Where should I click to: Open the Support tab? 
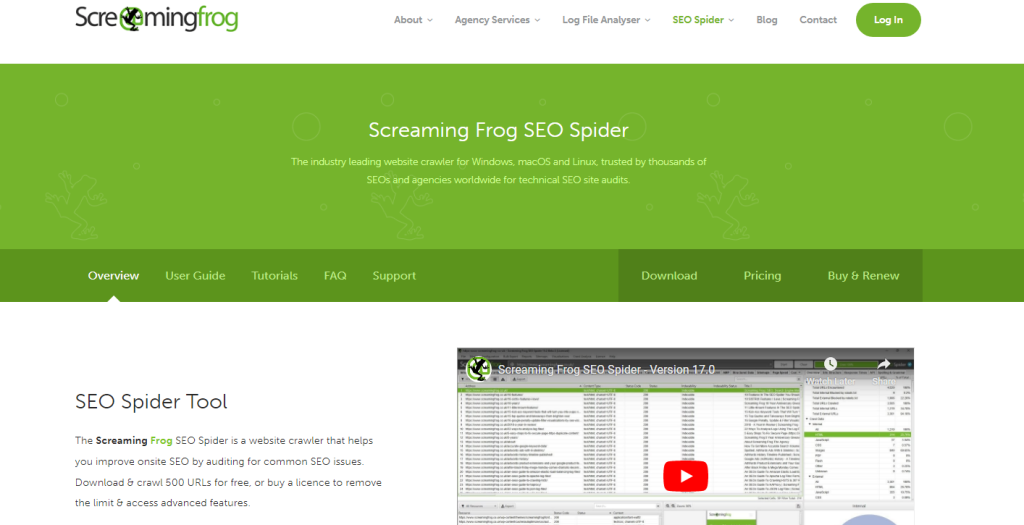(394, 276)
